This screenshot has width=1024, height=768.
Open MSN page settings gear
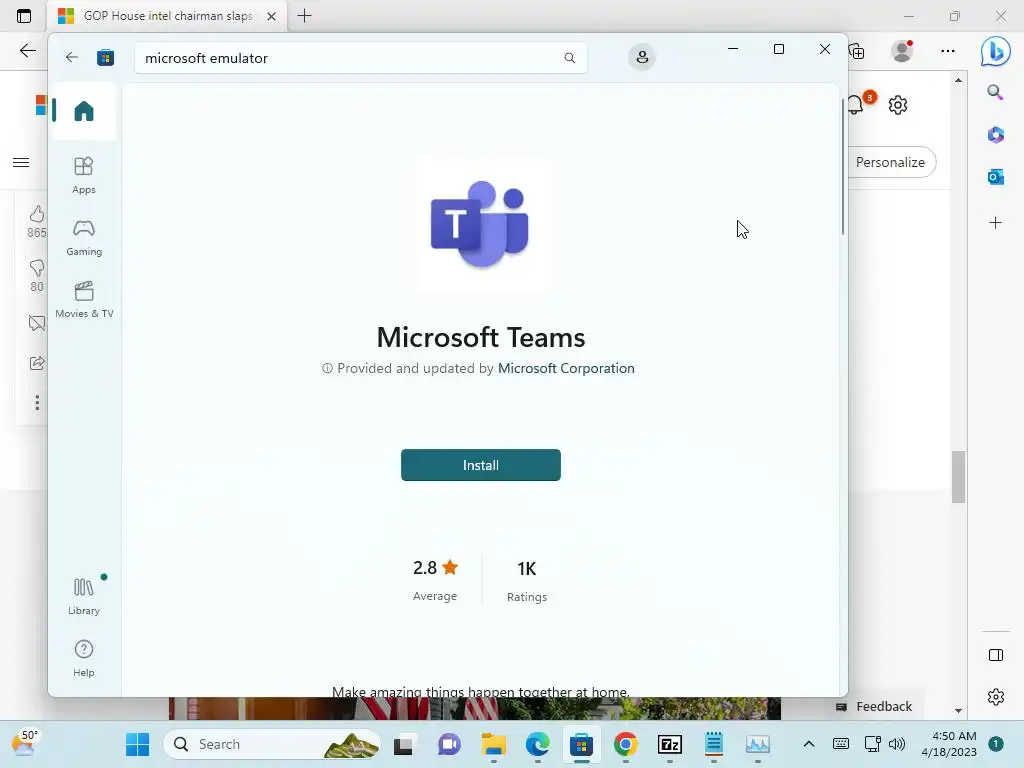coord(898,104)
